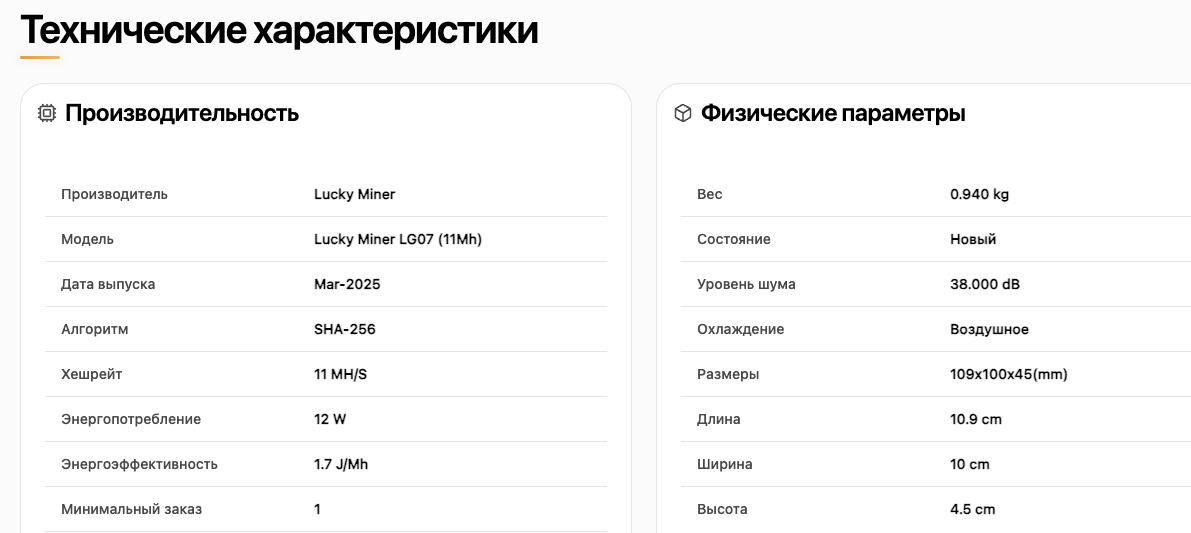Viewport: 1191px width, 533px height.
Task: Click the 11 MH/S hashrate value
Action: [x=341, y=374]
